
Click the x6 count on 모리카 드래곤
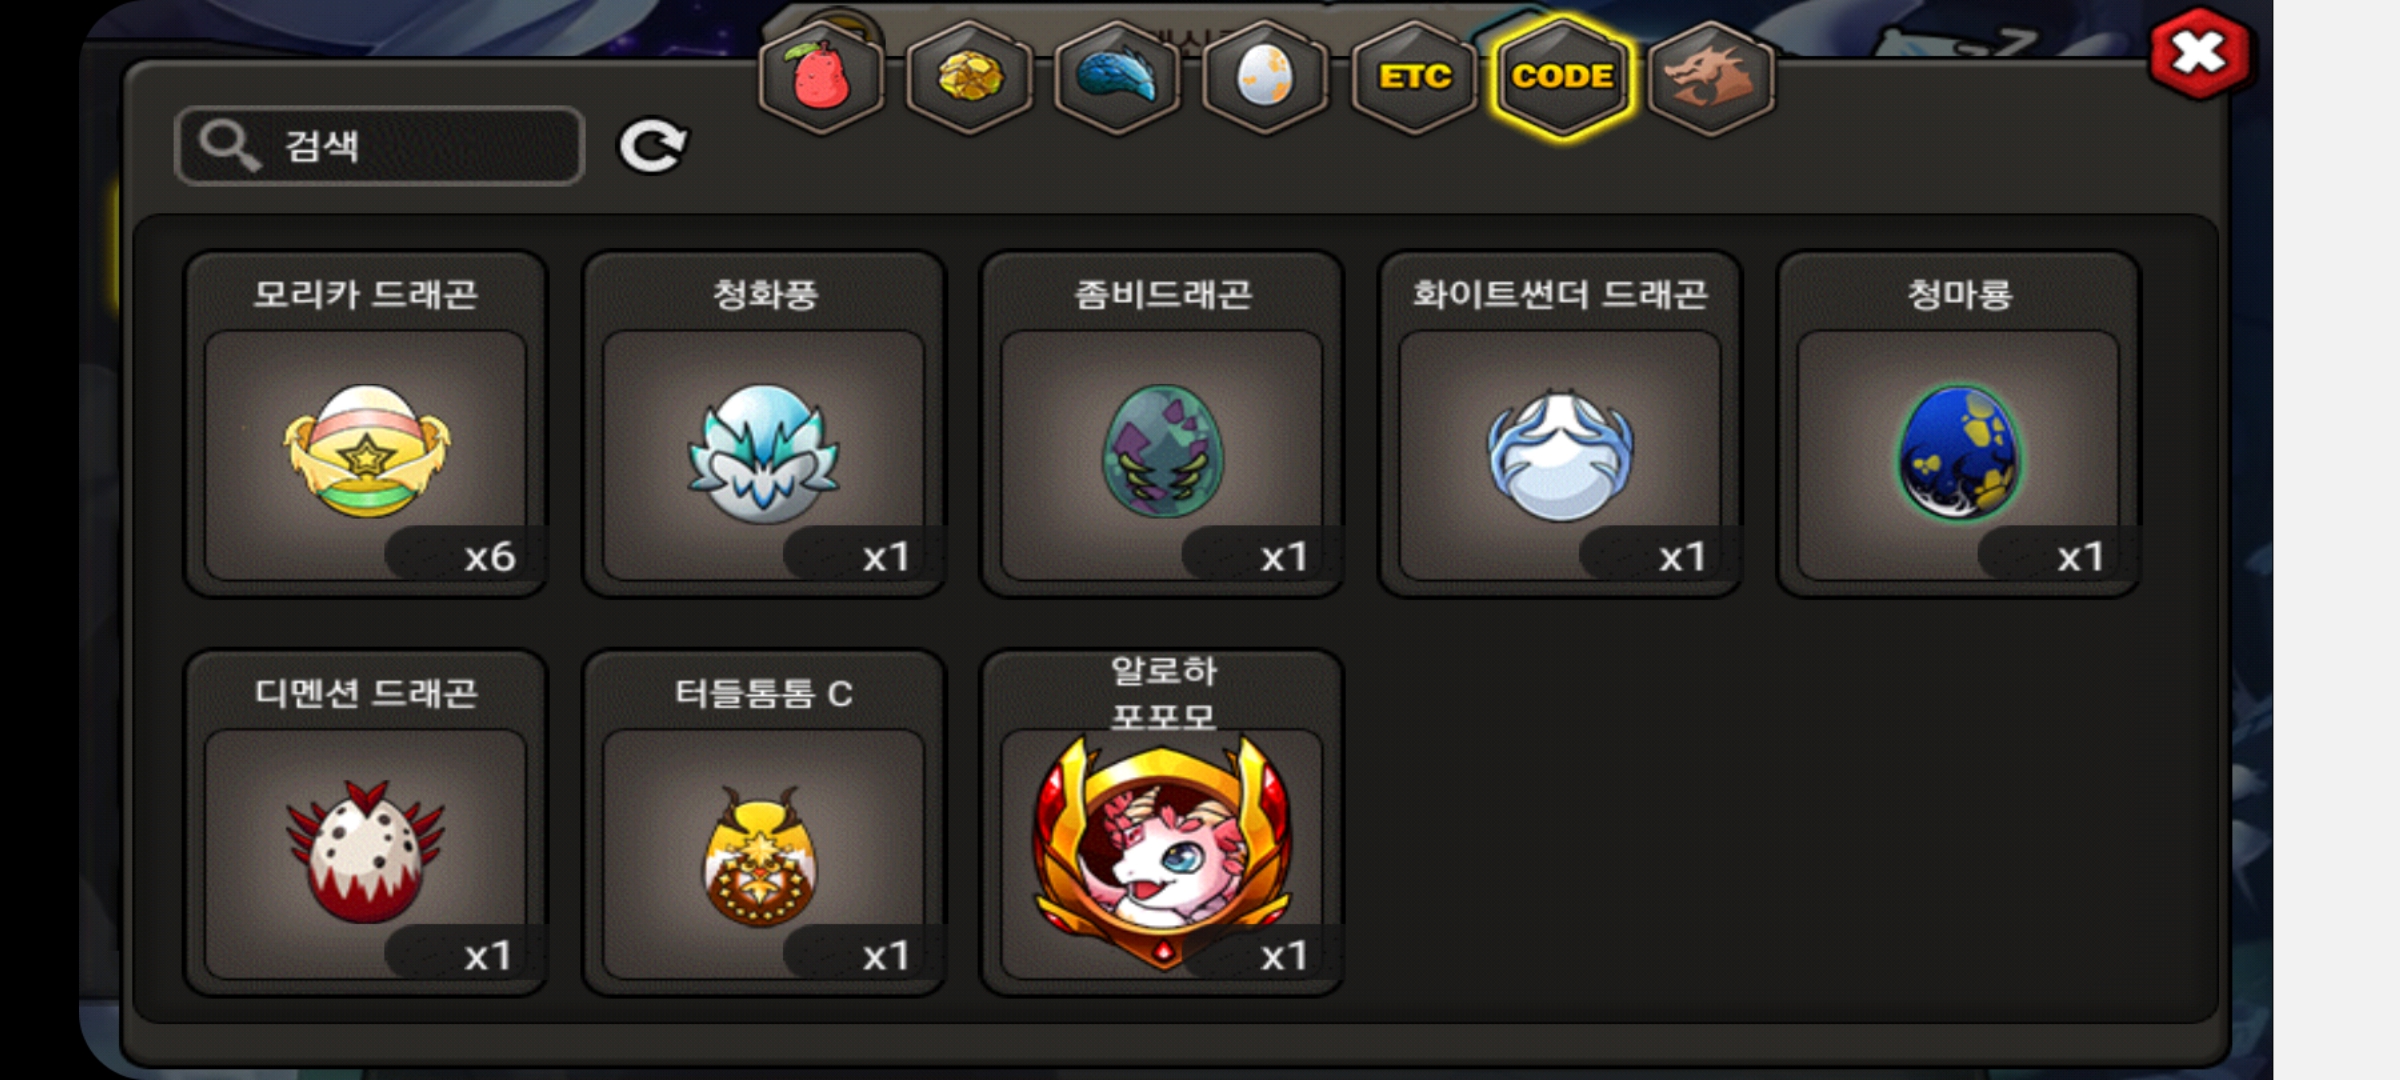tap(489, 557)
